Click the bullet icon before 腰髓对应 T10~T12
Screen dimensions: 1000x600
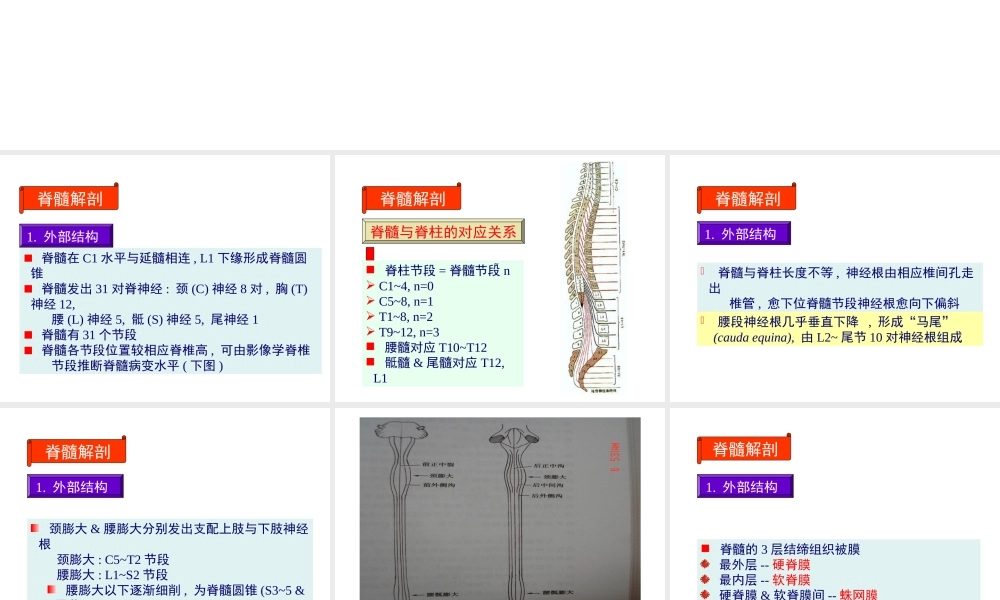pos(370,346)
